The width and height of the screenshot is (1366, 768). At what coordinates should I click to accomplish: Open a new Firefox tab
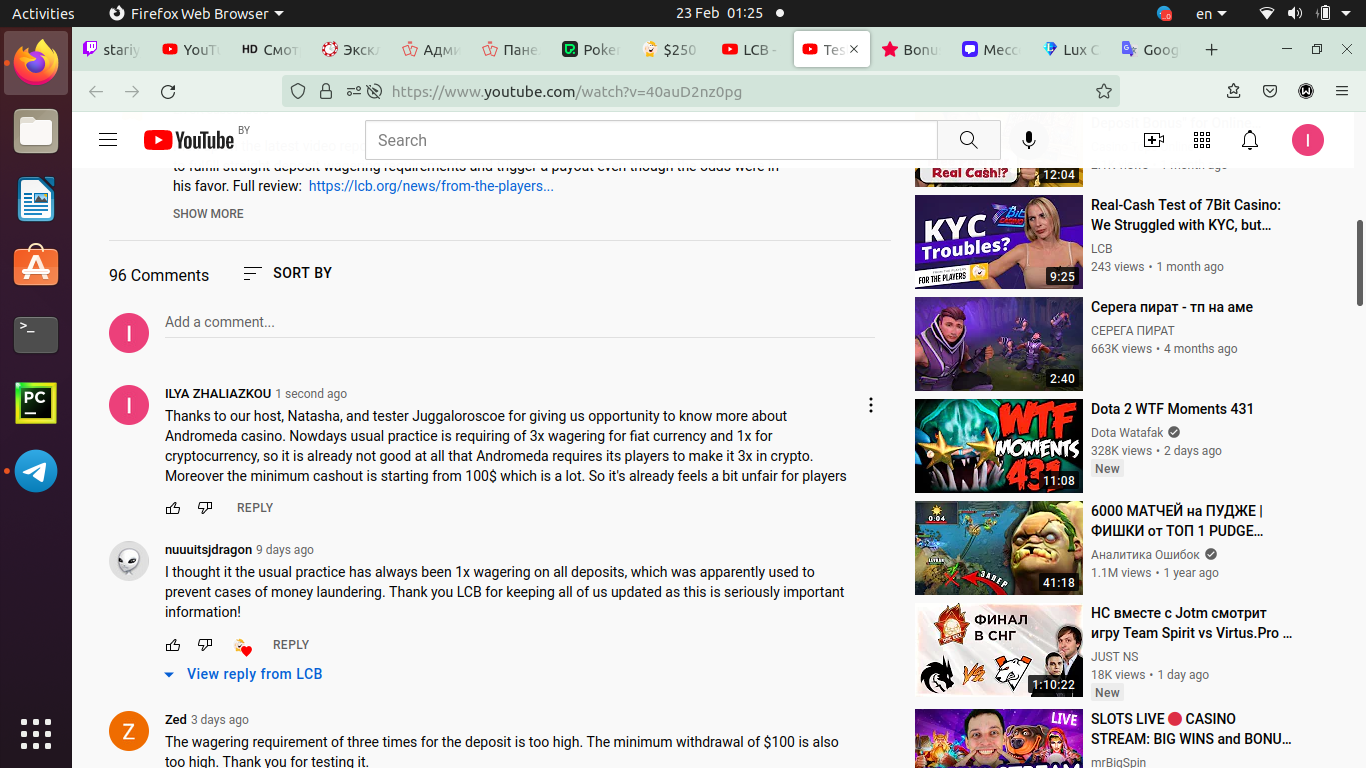(1211, 50)
